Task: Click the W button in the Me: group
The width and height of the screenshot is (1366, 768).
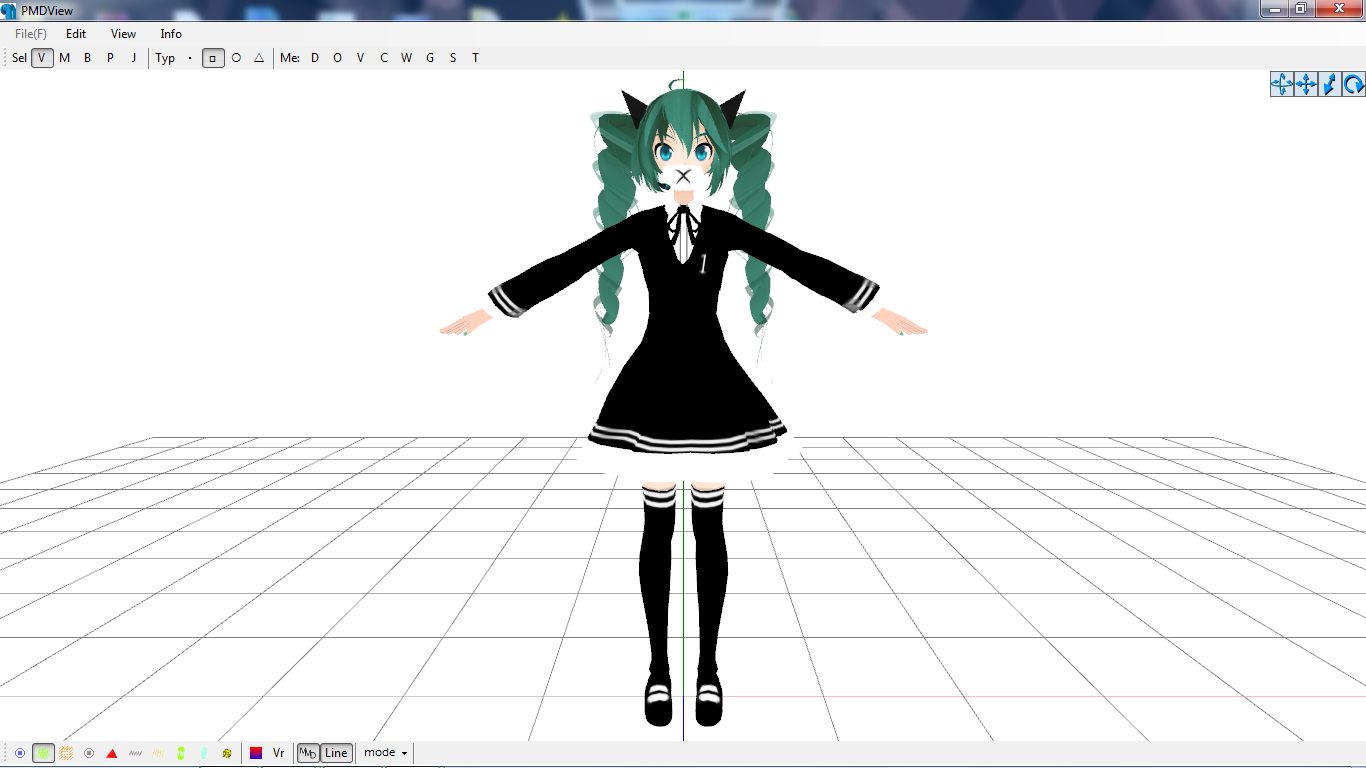Action: click(407, 58)
